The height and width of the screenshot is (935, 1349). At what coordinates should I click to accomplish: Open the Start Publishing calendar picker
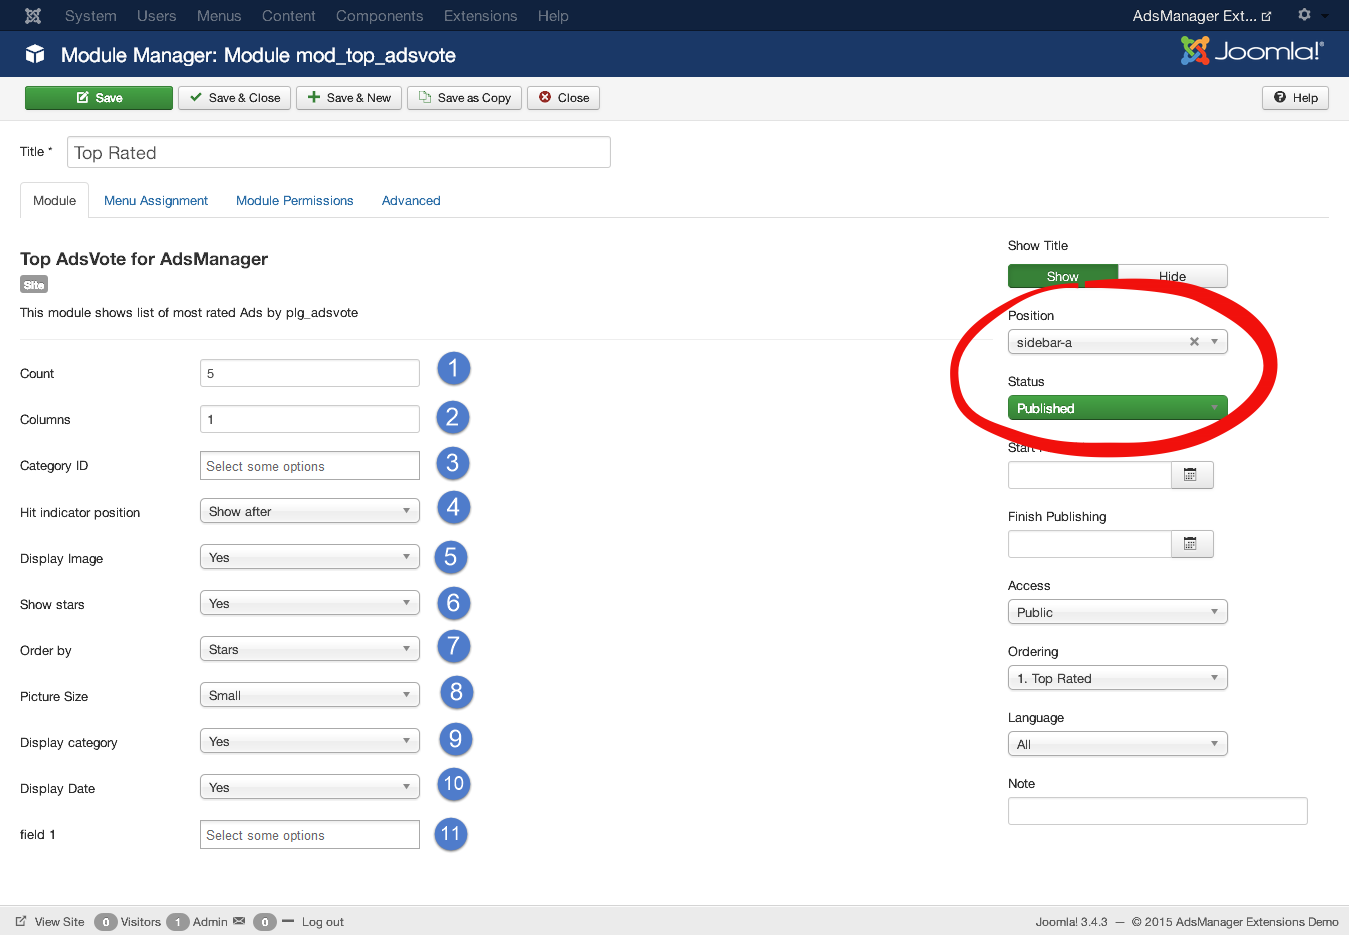pos(1192,475)
